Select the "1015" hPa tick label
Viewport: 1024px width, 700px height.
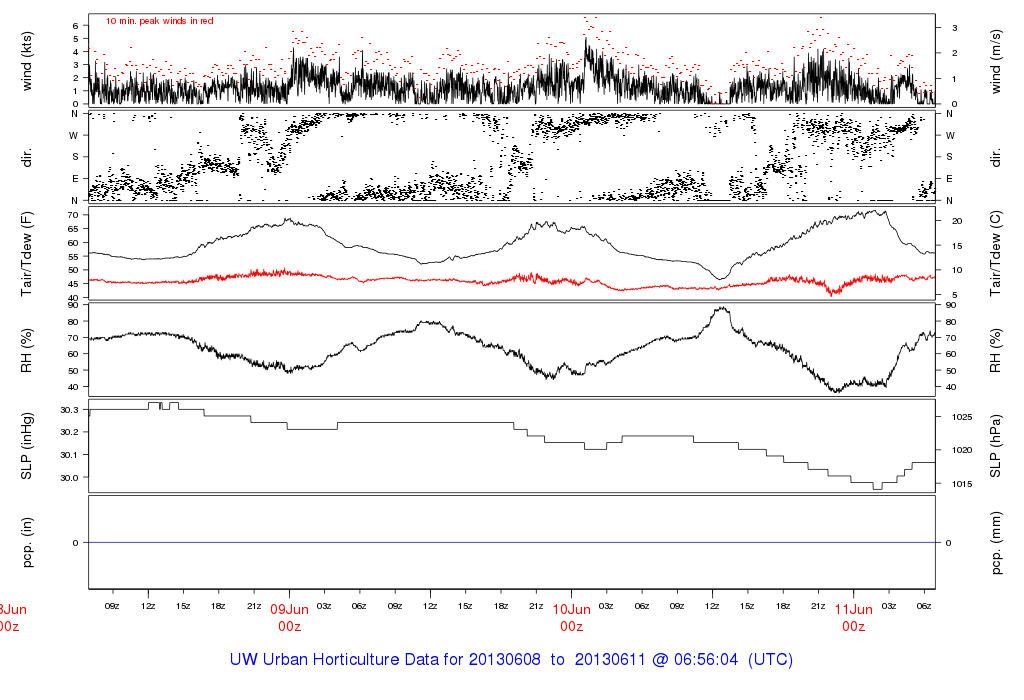[962, 484]
